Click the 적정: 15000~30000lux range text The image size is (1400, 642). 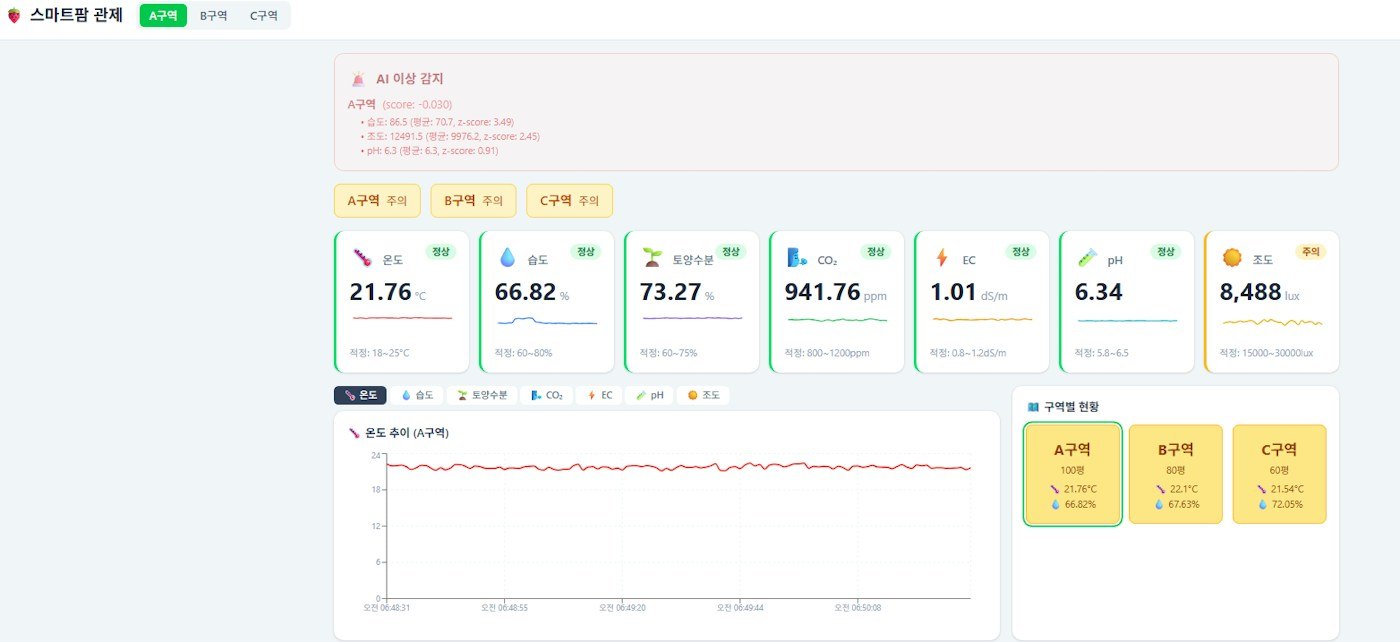click(1266, 353)
